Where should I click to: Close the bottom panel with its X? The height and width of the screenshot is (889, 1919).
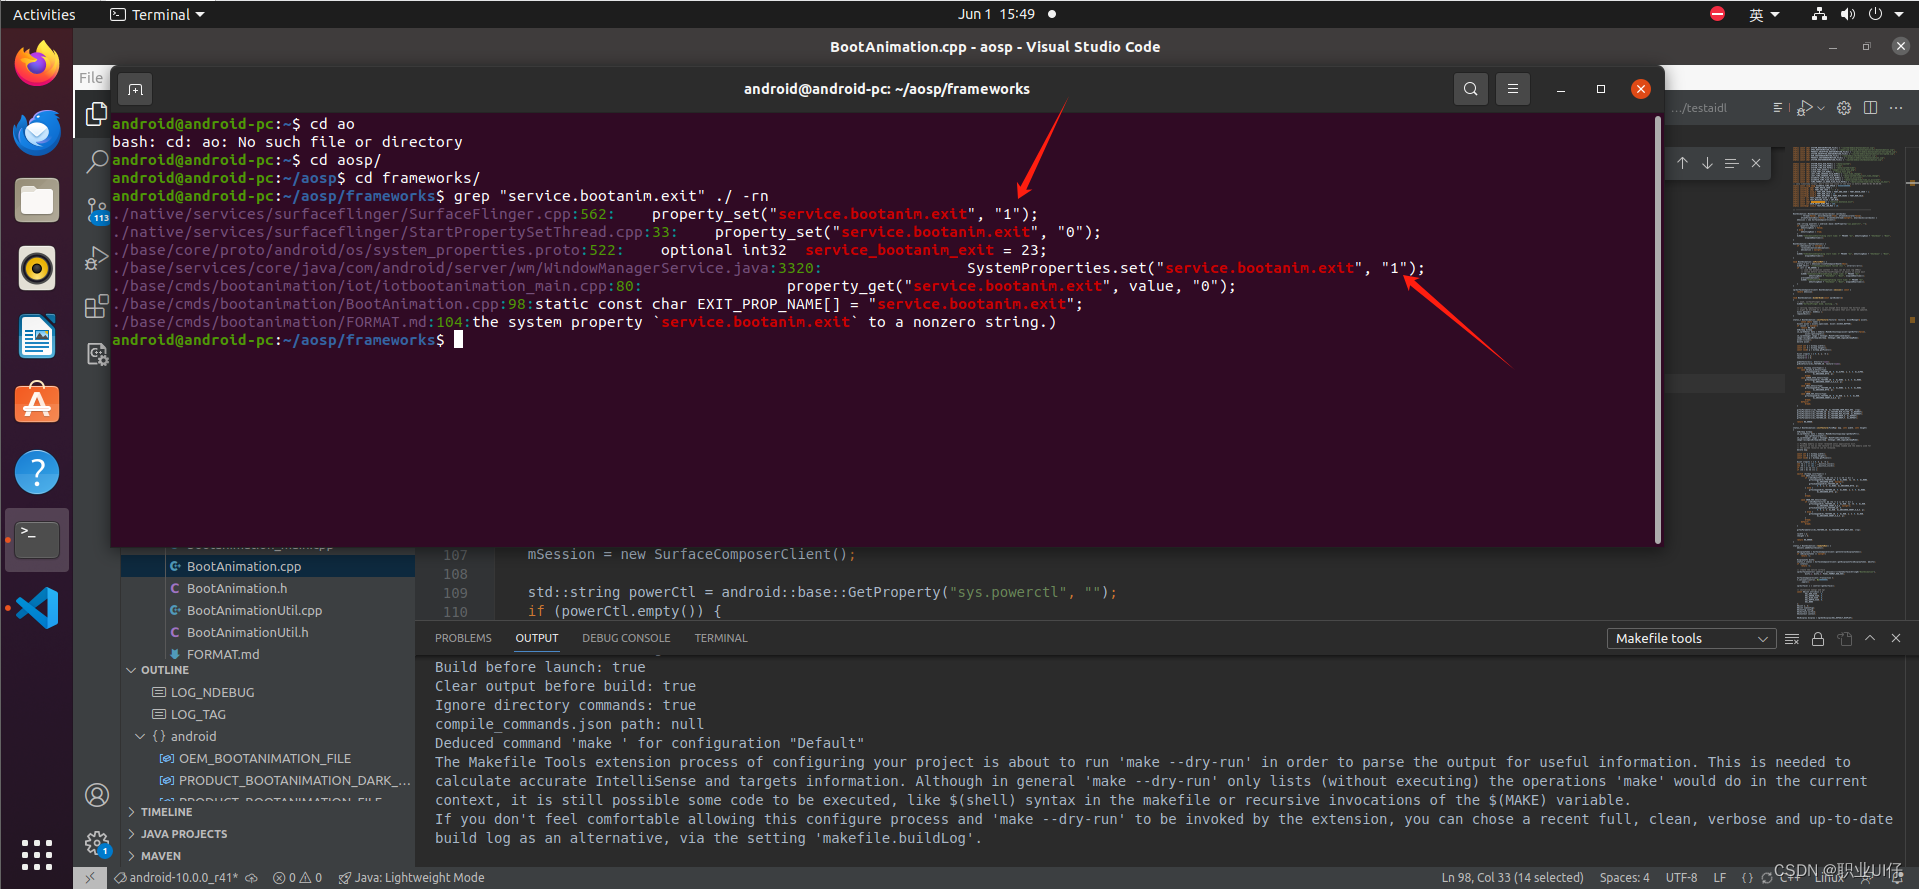(1896, 638)
